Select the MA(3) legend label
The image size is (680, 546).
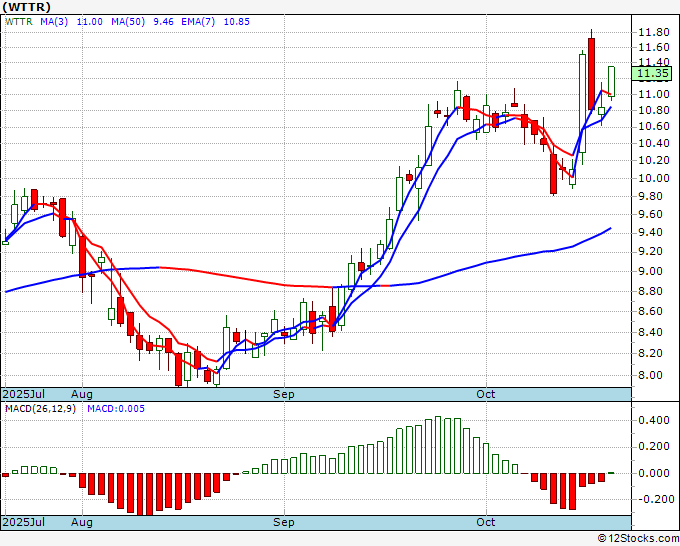point(53,20)
